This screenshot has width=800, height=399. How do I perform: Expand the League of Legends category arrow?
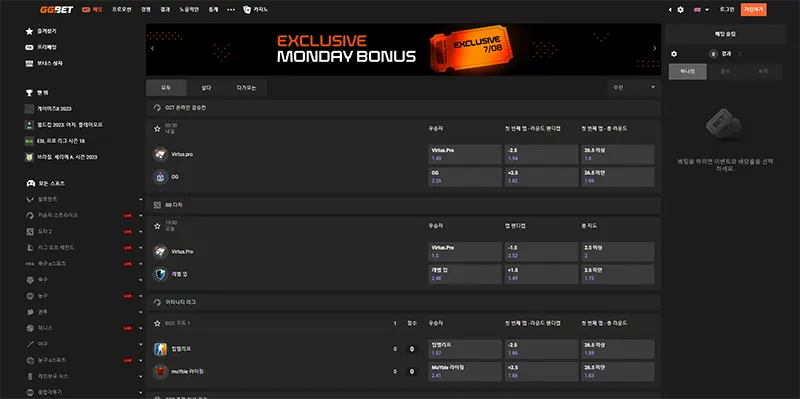(141, 248)
